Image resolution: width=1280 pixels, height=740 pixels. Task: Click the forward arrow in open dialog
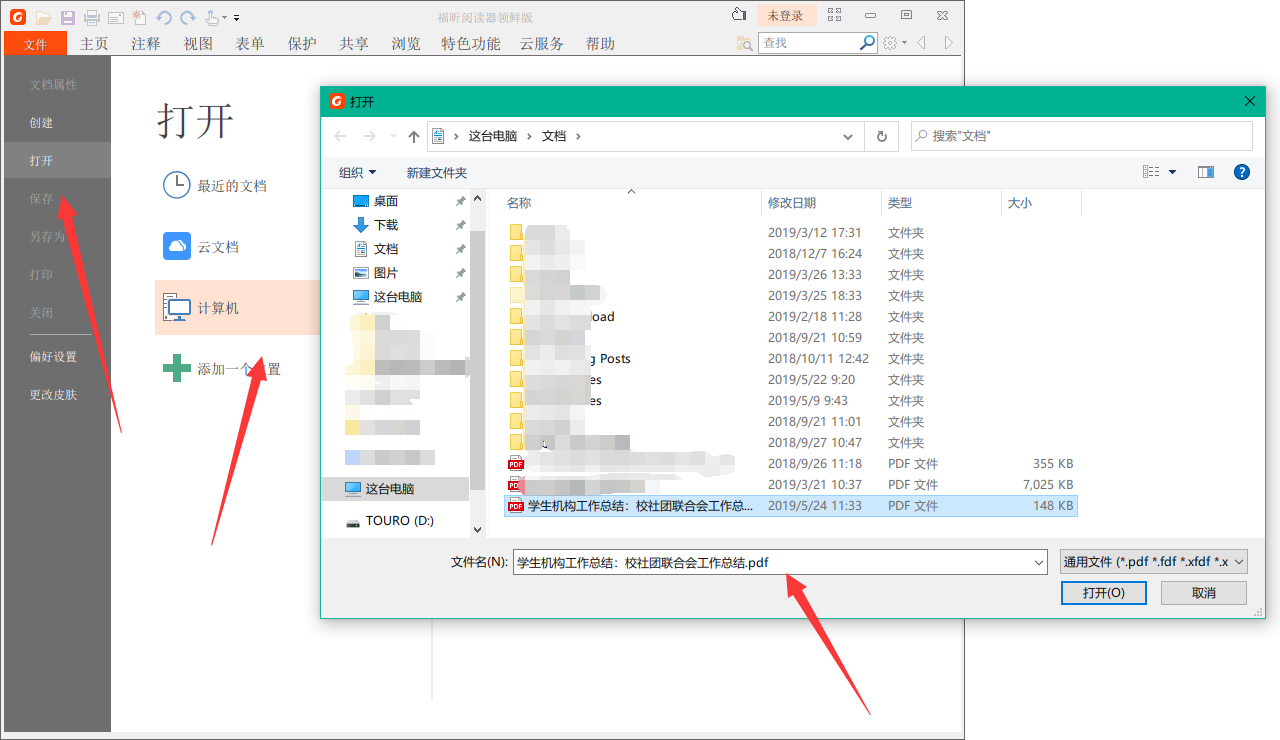[370, 136]
